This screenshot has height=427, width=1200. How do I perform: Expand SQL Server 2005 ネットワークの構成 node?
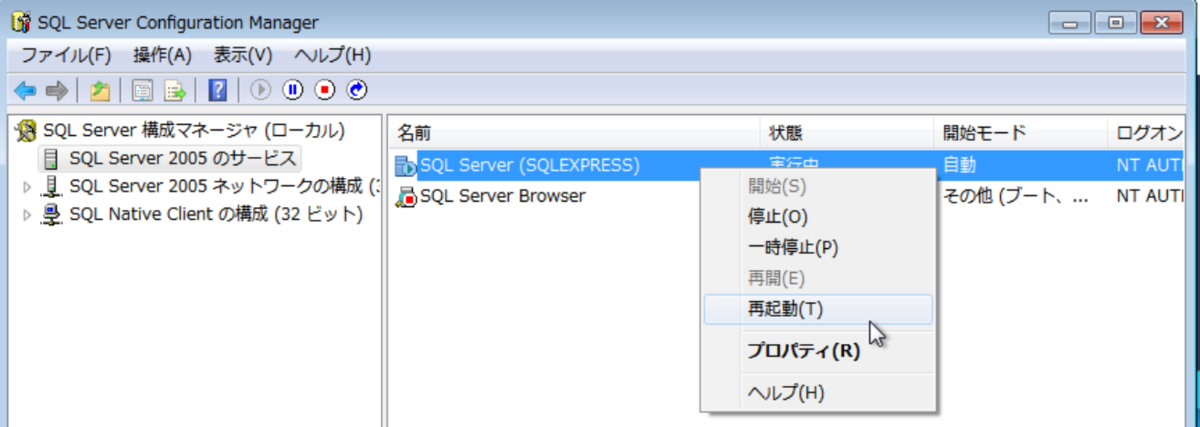[27, 186]
